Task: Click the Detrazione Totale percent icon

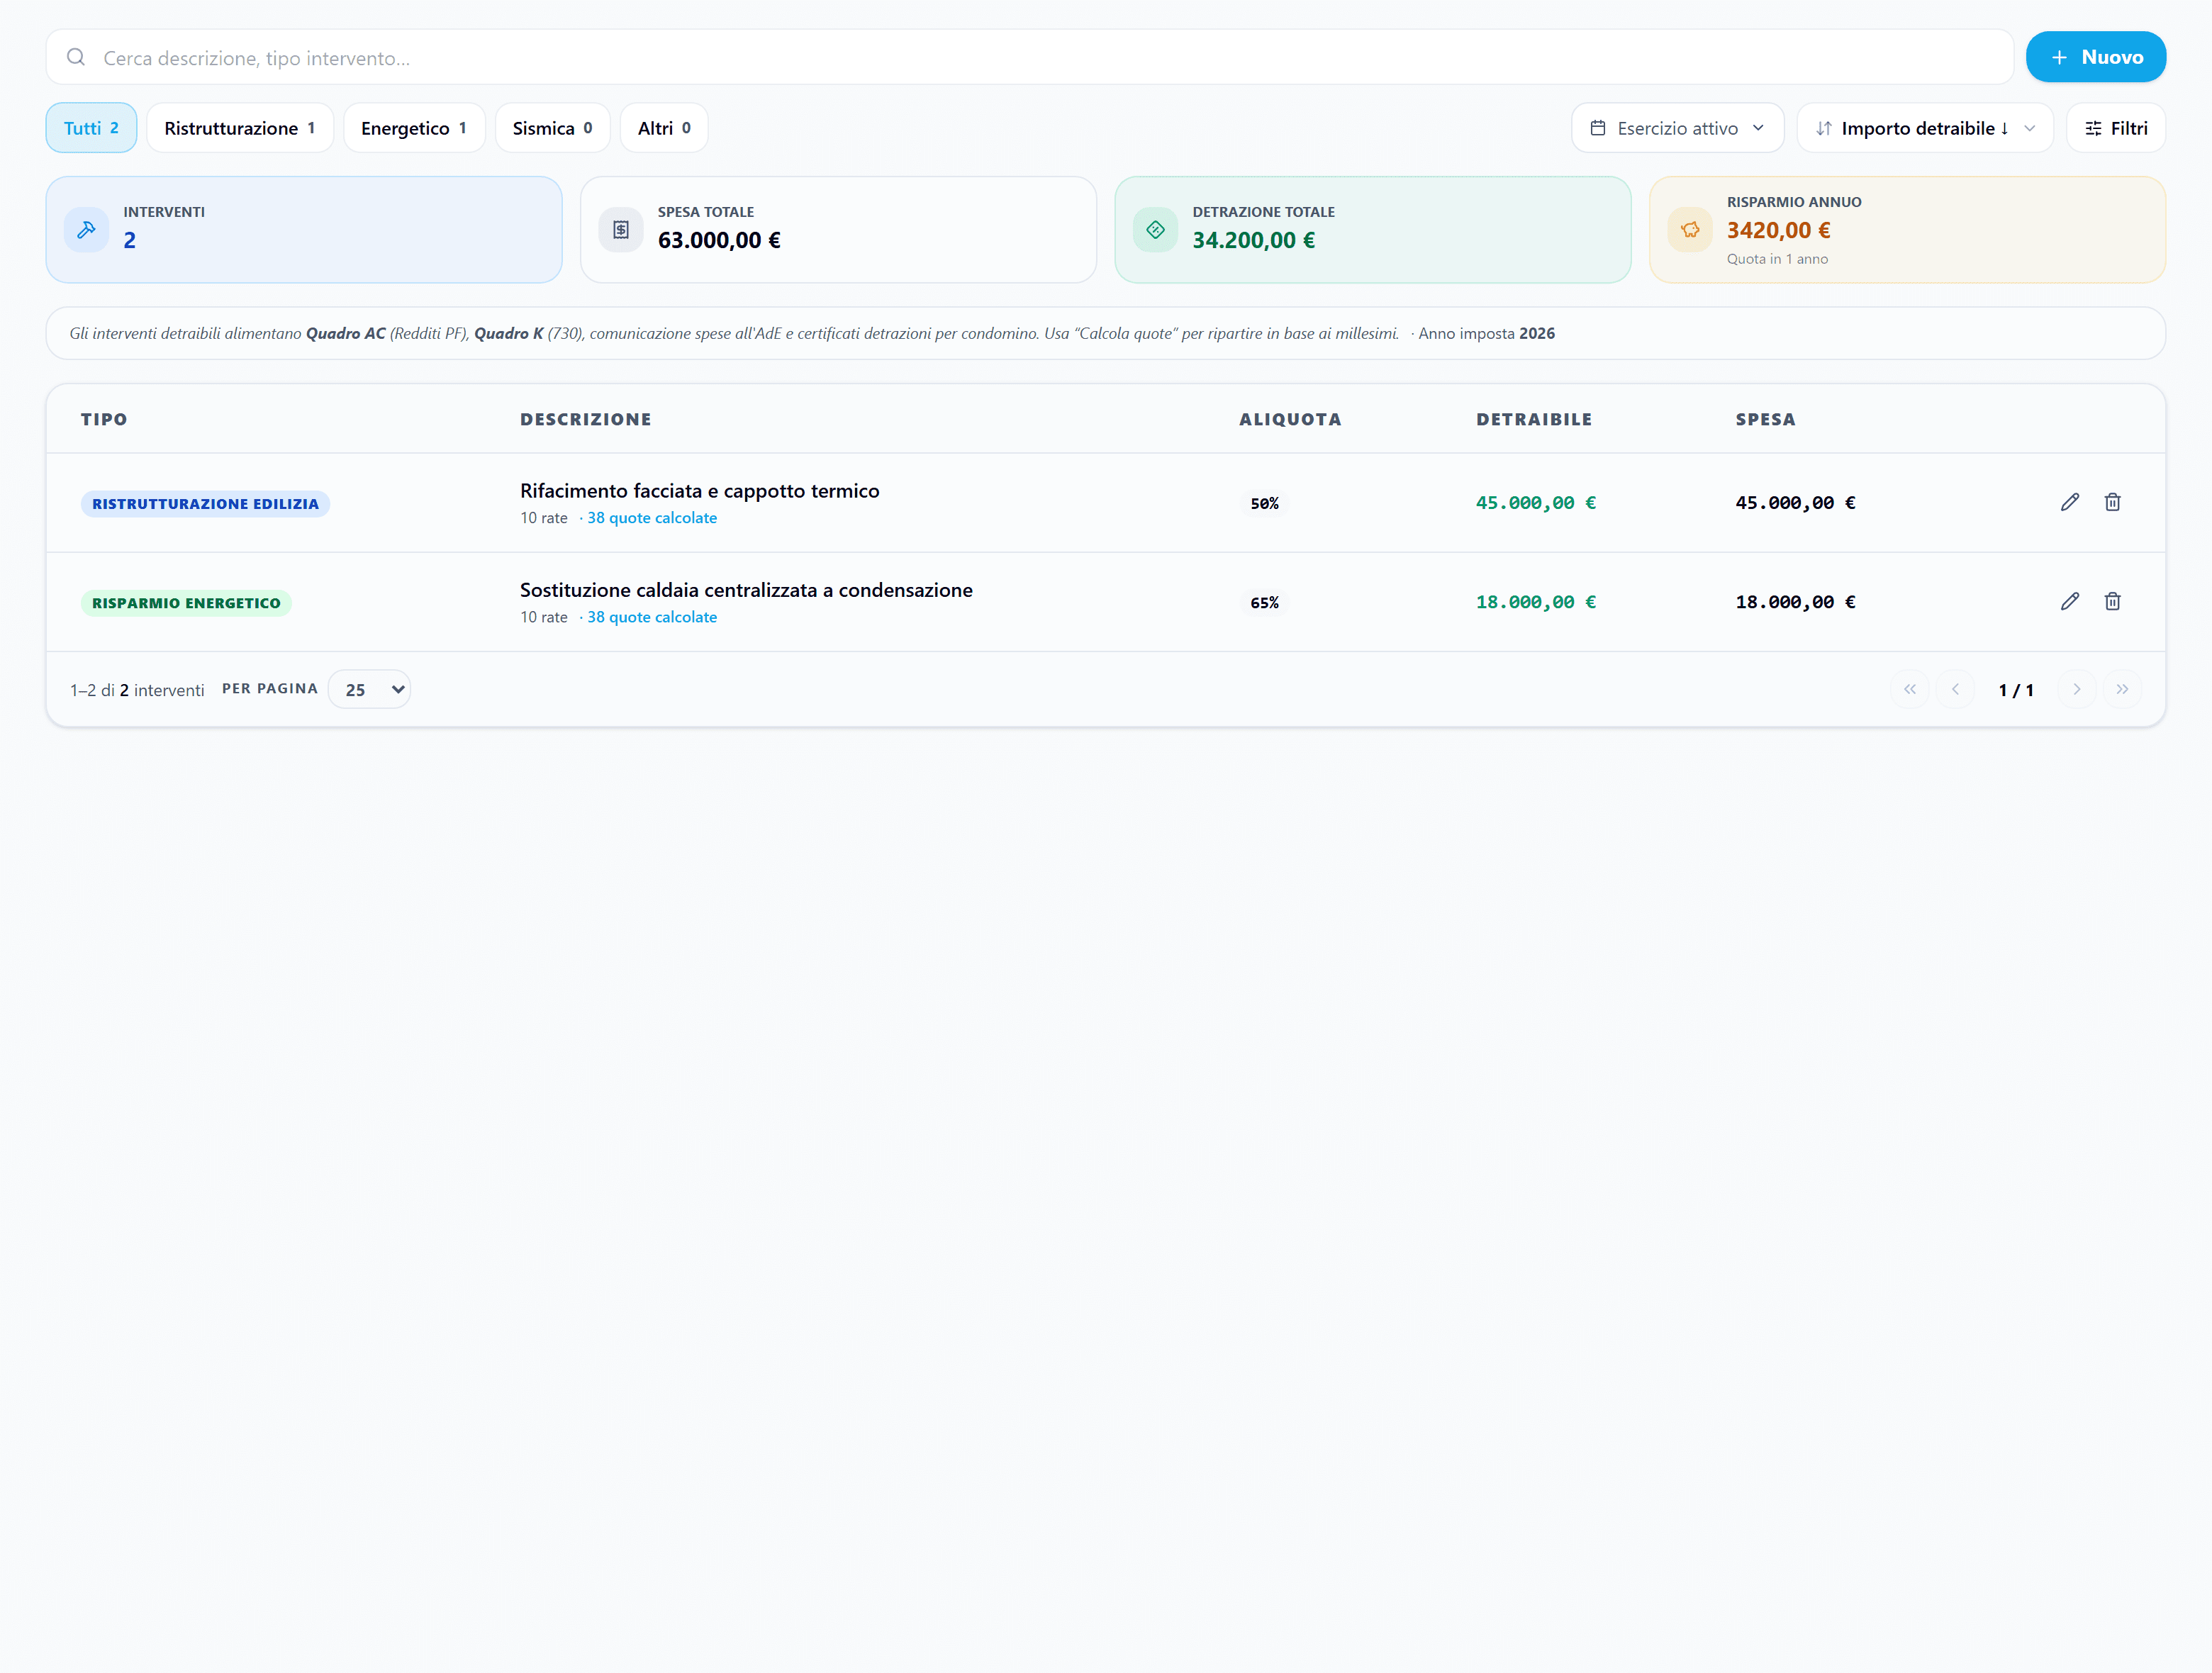Action: pos(1155,230)
